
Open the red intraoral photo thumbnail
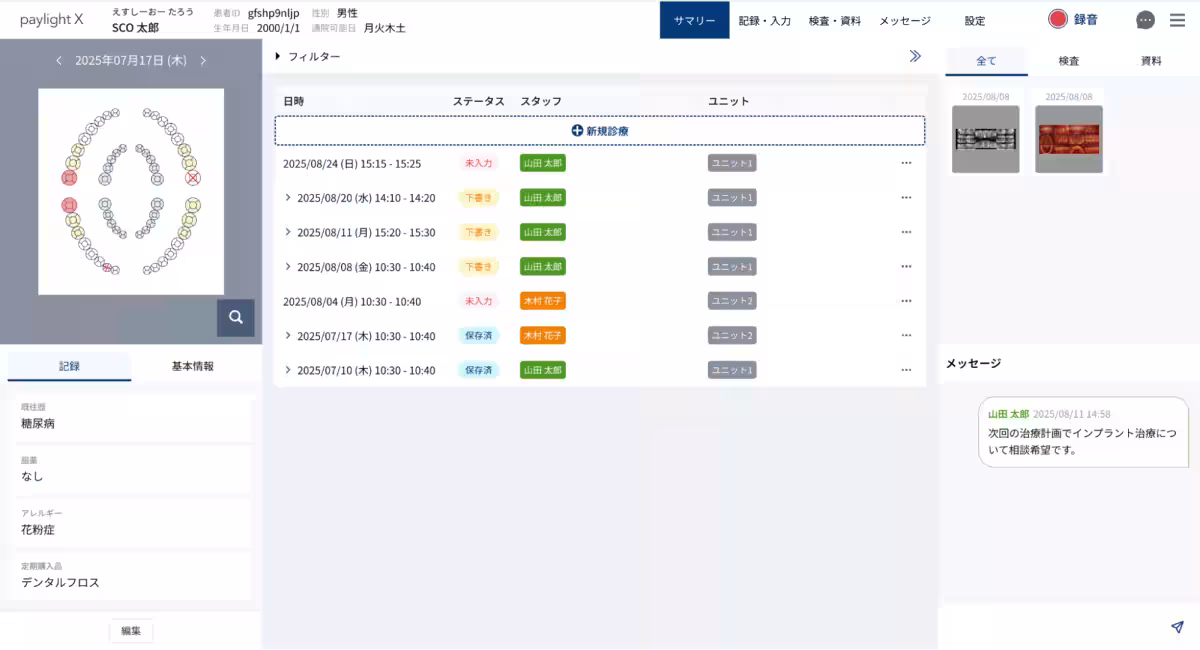click(1068, 139)
